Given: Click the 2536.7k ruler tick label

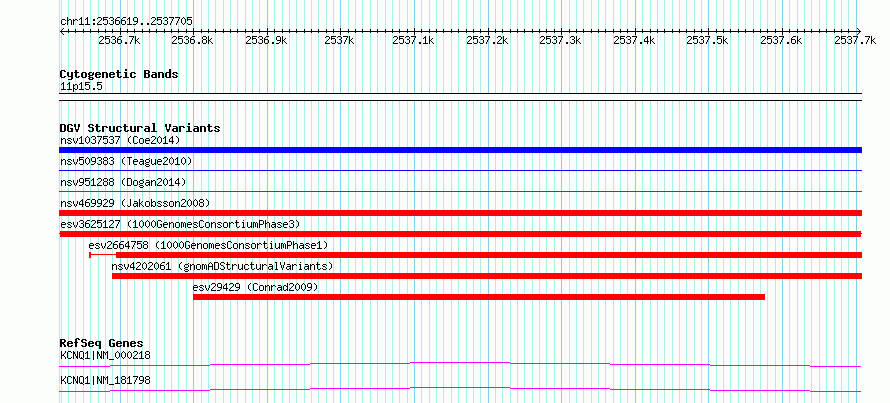Looking at the screenshot, I should 119,41.
